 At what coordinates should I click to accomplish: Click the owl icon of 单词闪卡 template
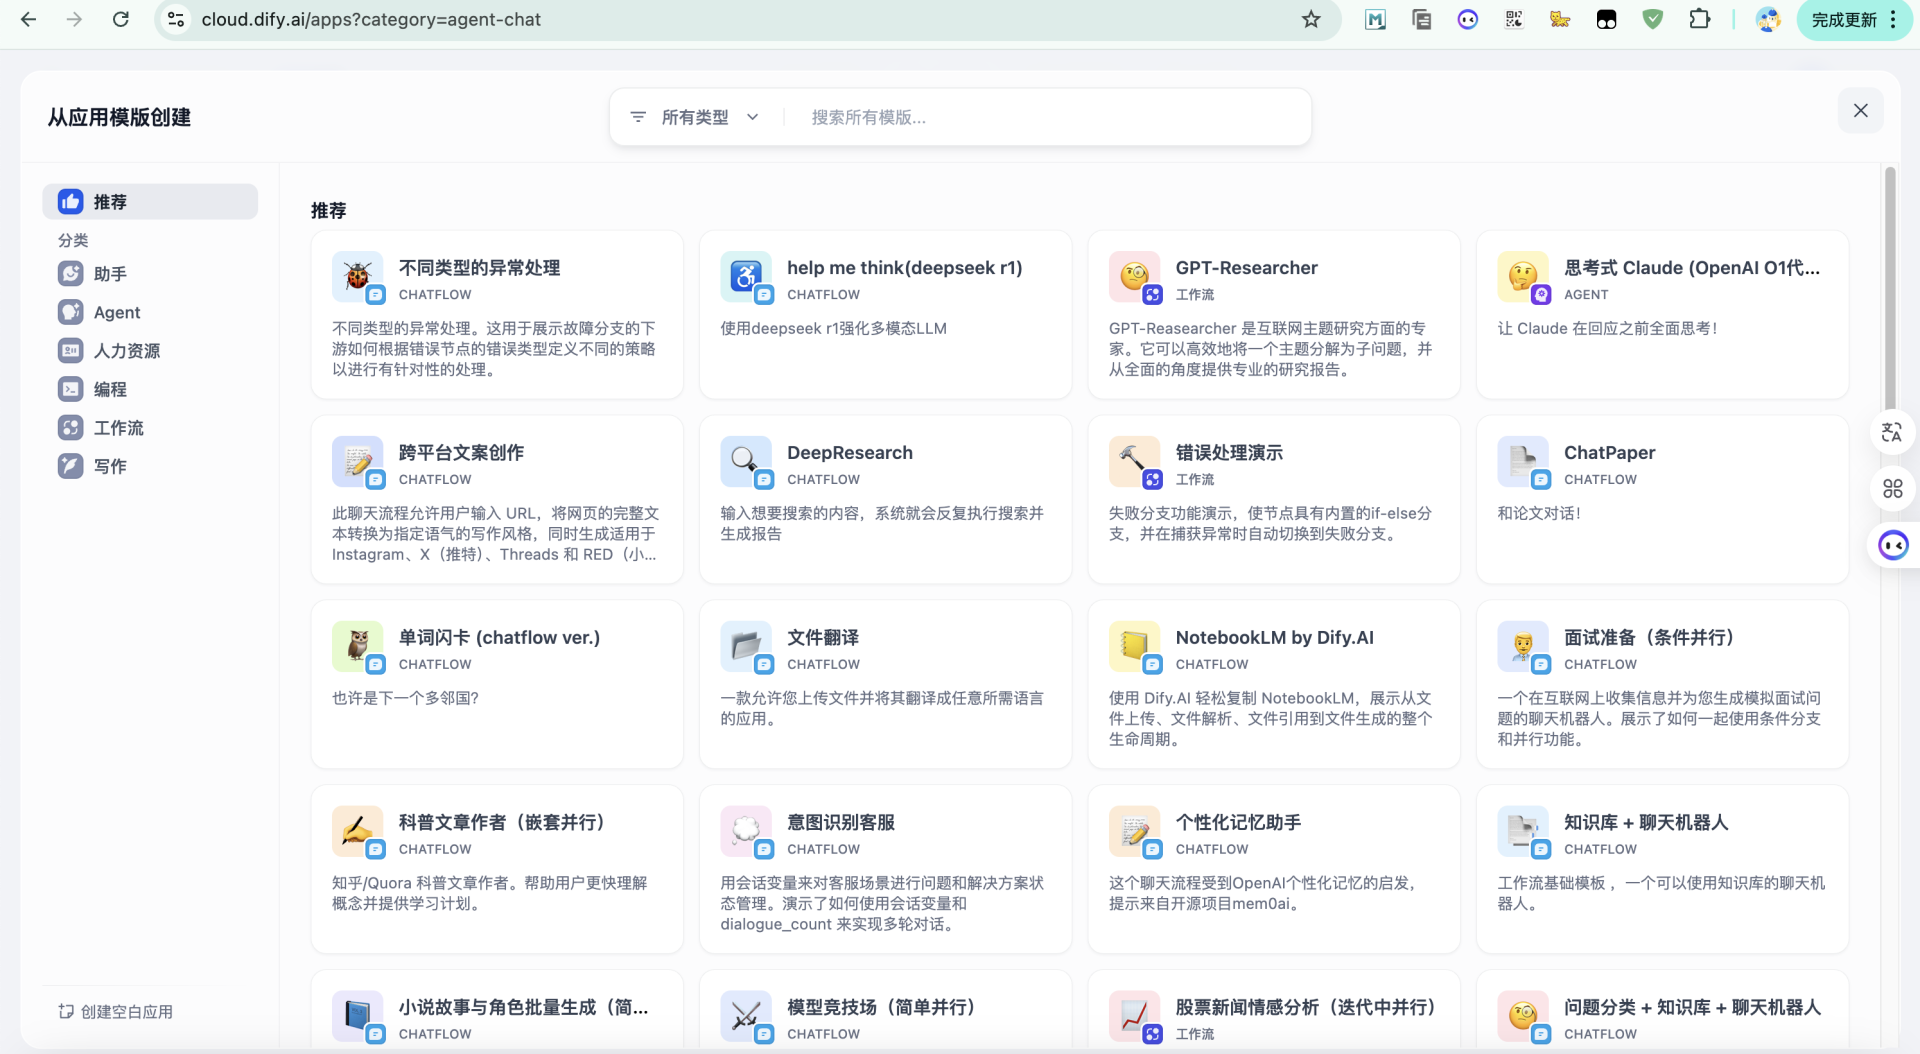click(x=356, y=645)
